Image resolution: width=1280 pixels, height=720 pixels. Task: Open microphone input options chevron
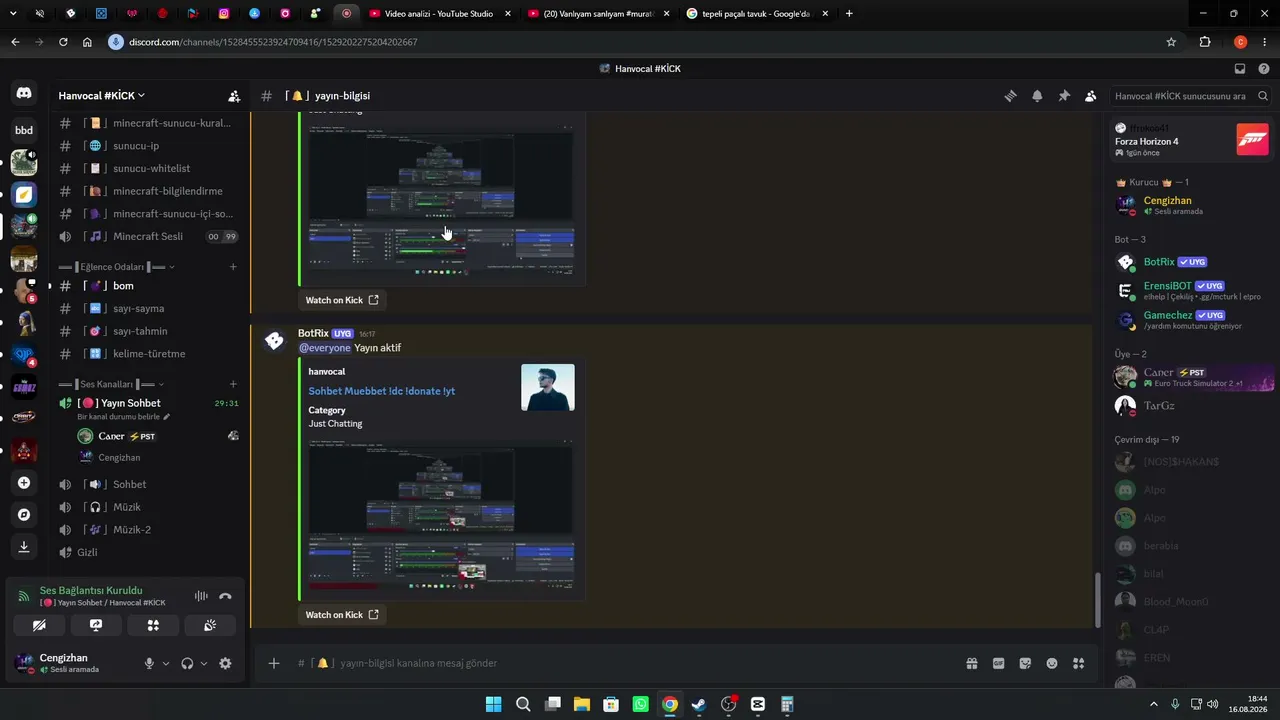click(x=166, y=663)
